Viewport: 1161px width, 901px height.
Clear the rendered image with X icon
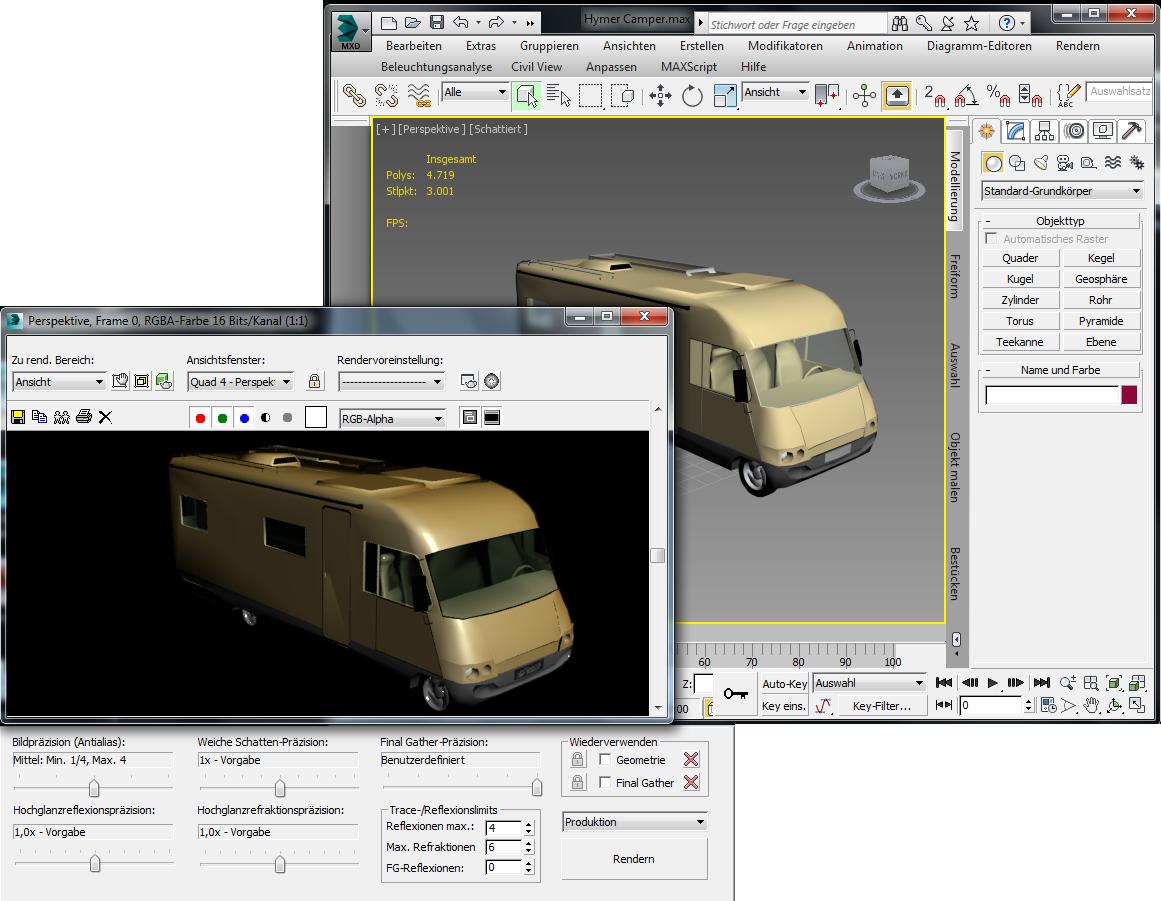tap(105, 417)
